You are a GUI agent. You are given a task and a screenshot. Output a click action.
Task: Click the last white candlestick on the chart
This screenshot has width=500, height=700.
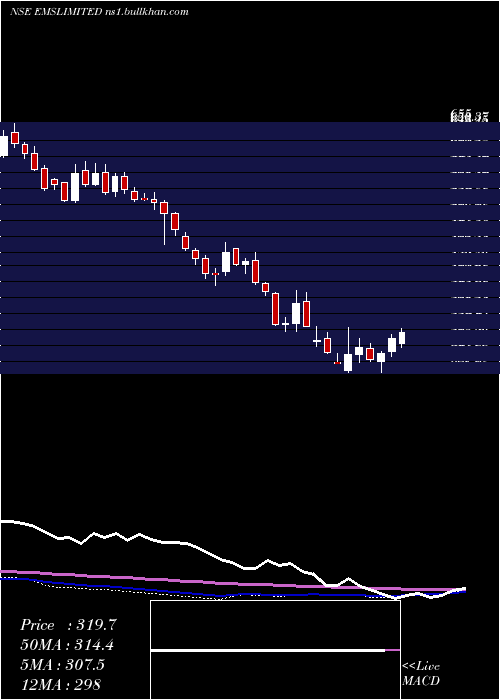[402, 338]
